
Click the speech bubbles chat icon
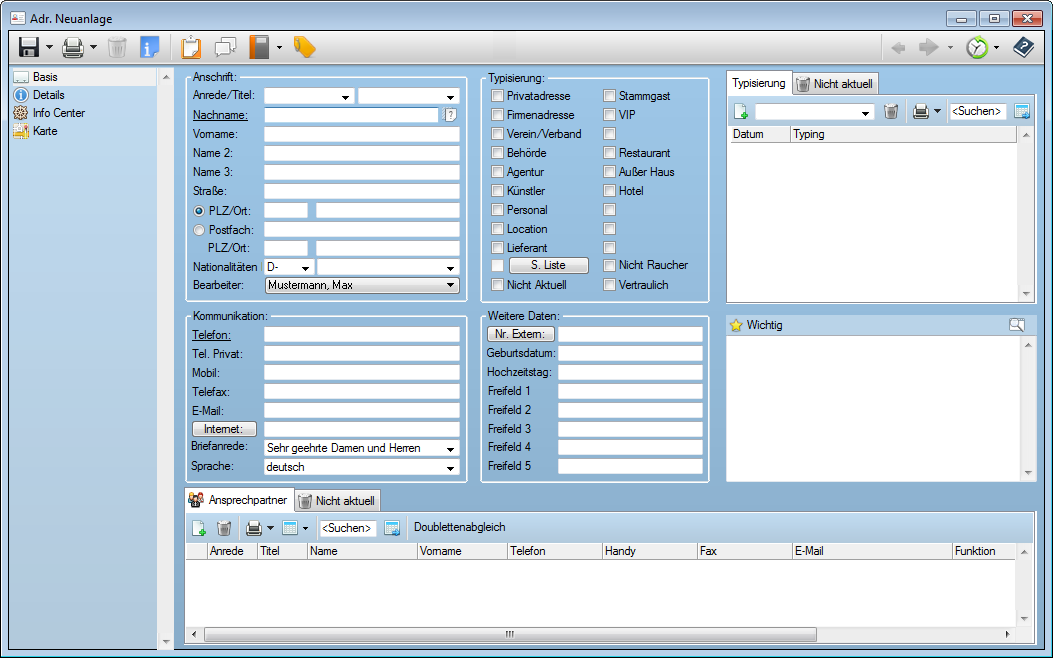pyautogui.click(x=225, y=47)
